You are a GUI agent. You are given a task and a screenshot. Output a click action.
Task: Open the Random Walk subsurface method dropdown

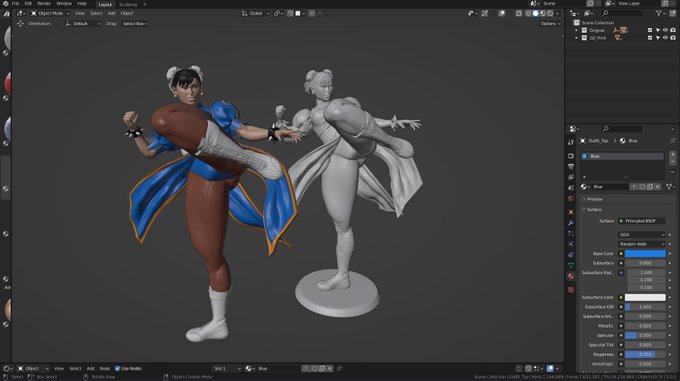pyautogui.click(x=642, y=244)
